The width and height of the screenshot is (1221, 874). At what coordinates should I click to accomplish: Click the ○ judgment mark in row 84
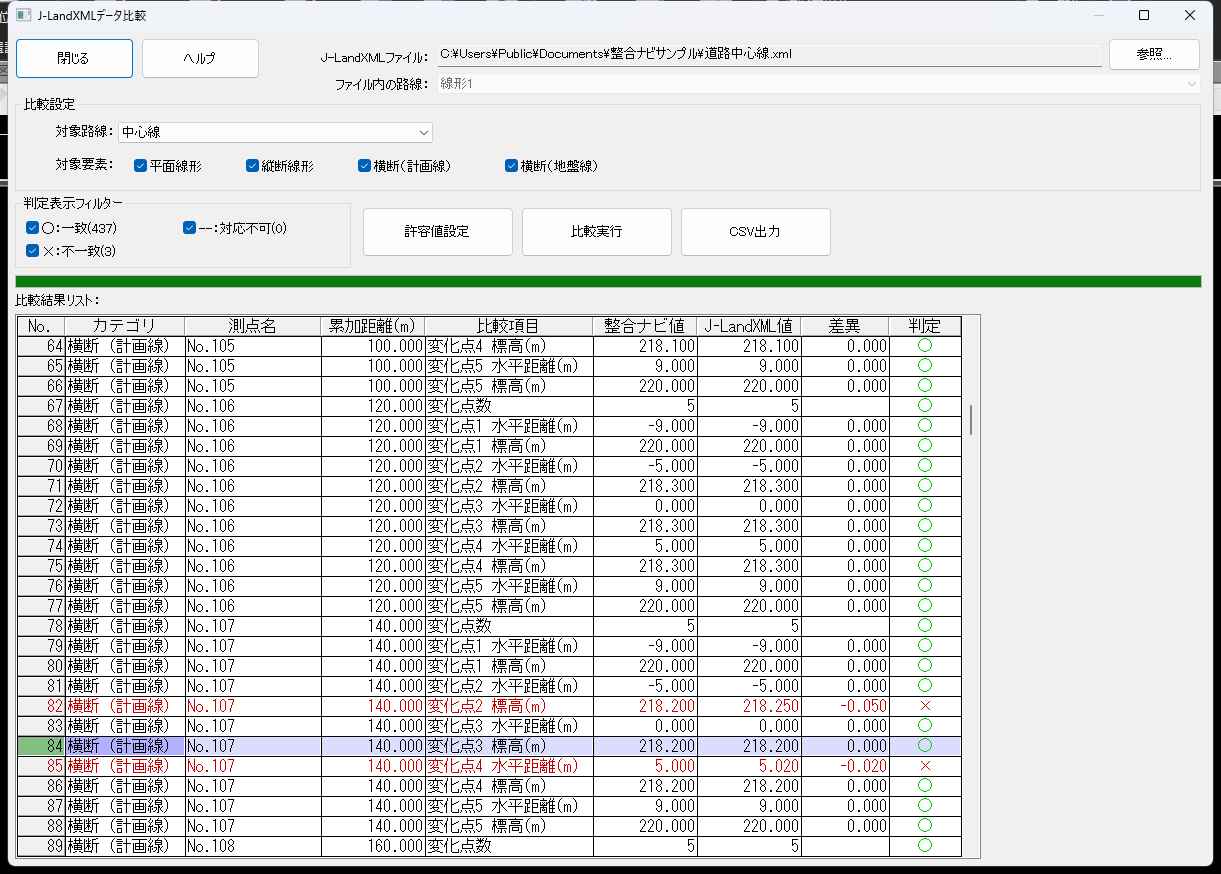tap(925, 746)
